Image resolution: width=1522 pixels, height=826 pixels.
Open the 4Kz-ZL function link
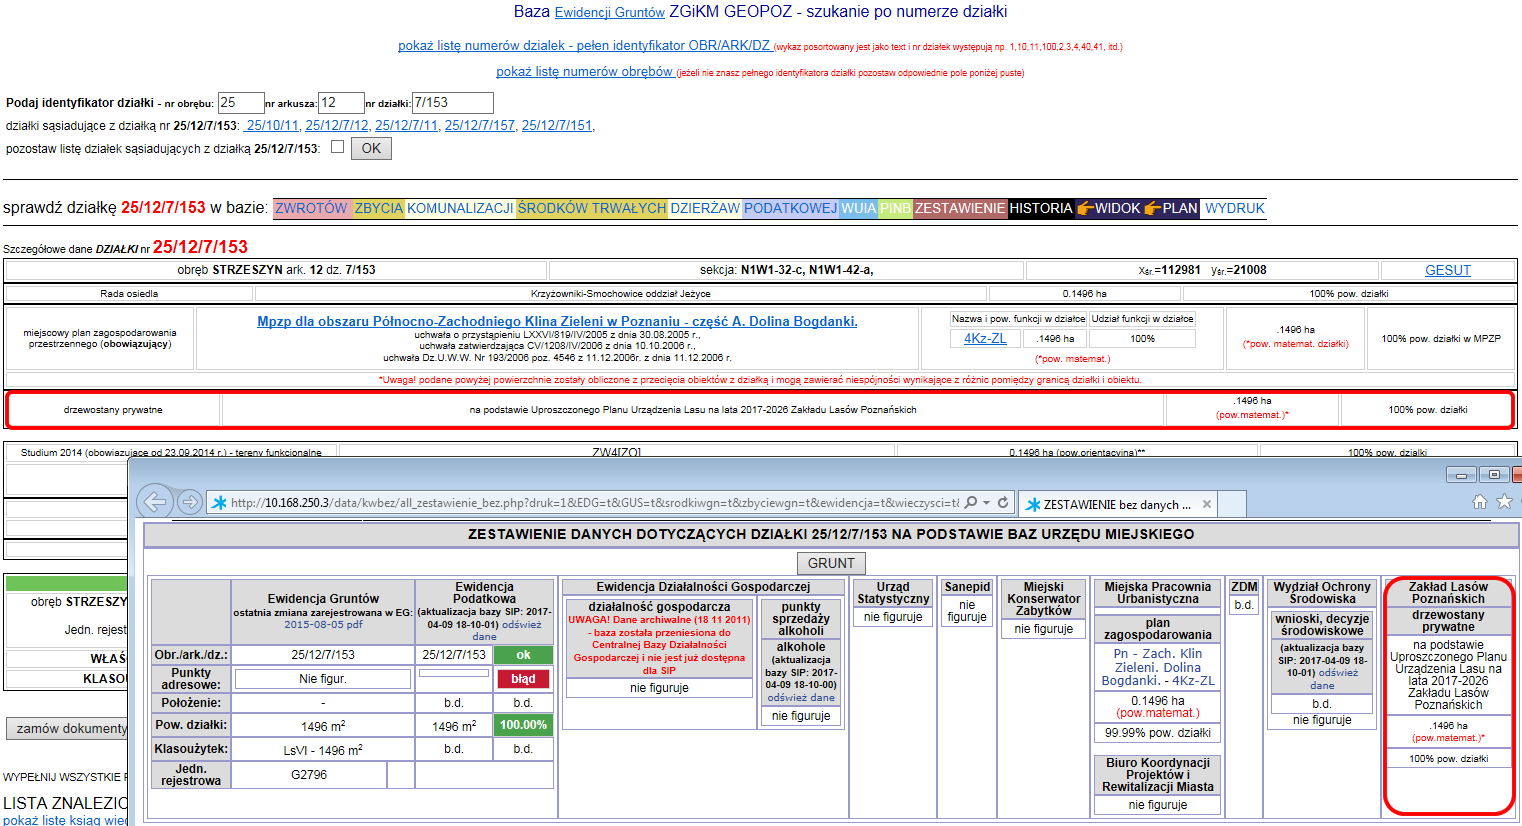point(985,338)
